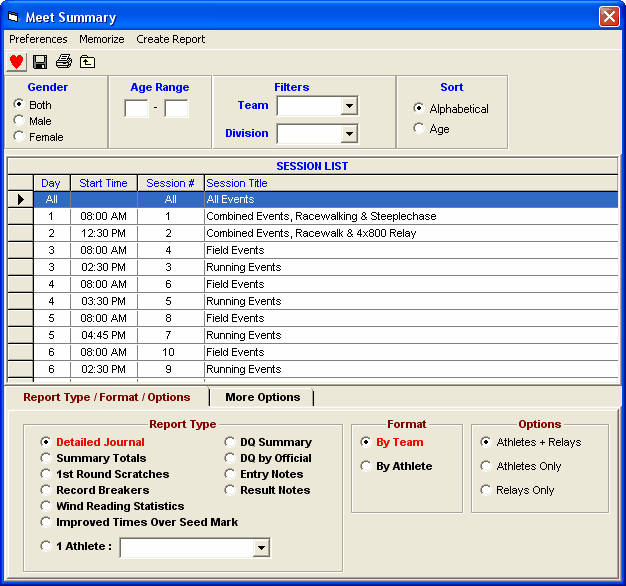The width and height of the screenshot is (626, 586).
Task: Open the Memorize menu
Action: [x=102, y=39]
